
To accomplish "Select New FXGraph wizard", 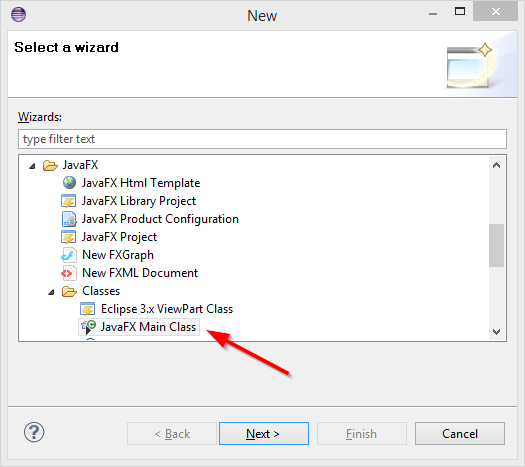I will click(118, 255).
